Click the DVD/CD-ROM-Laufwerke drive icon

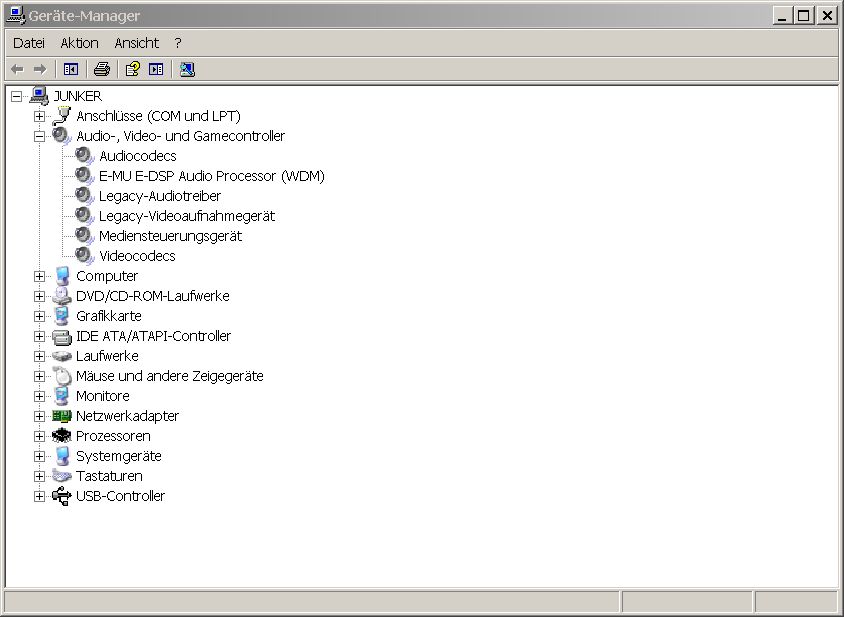[62, 296]
